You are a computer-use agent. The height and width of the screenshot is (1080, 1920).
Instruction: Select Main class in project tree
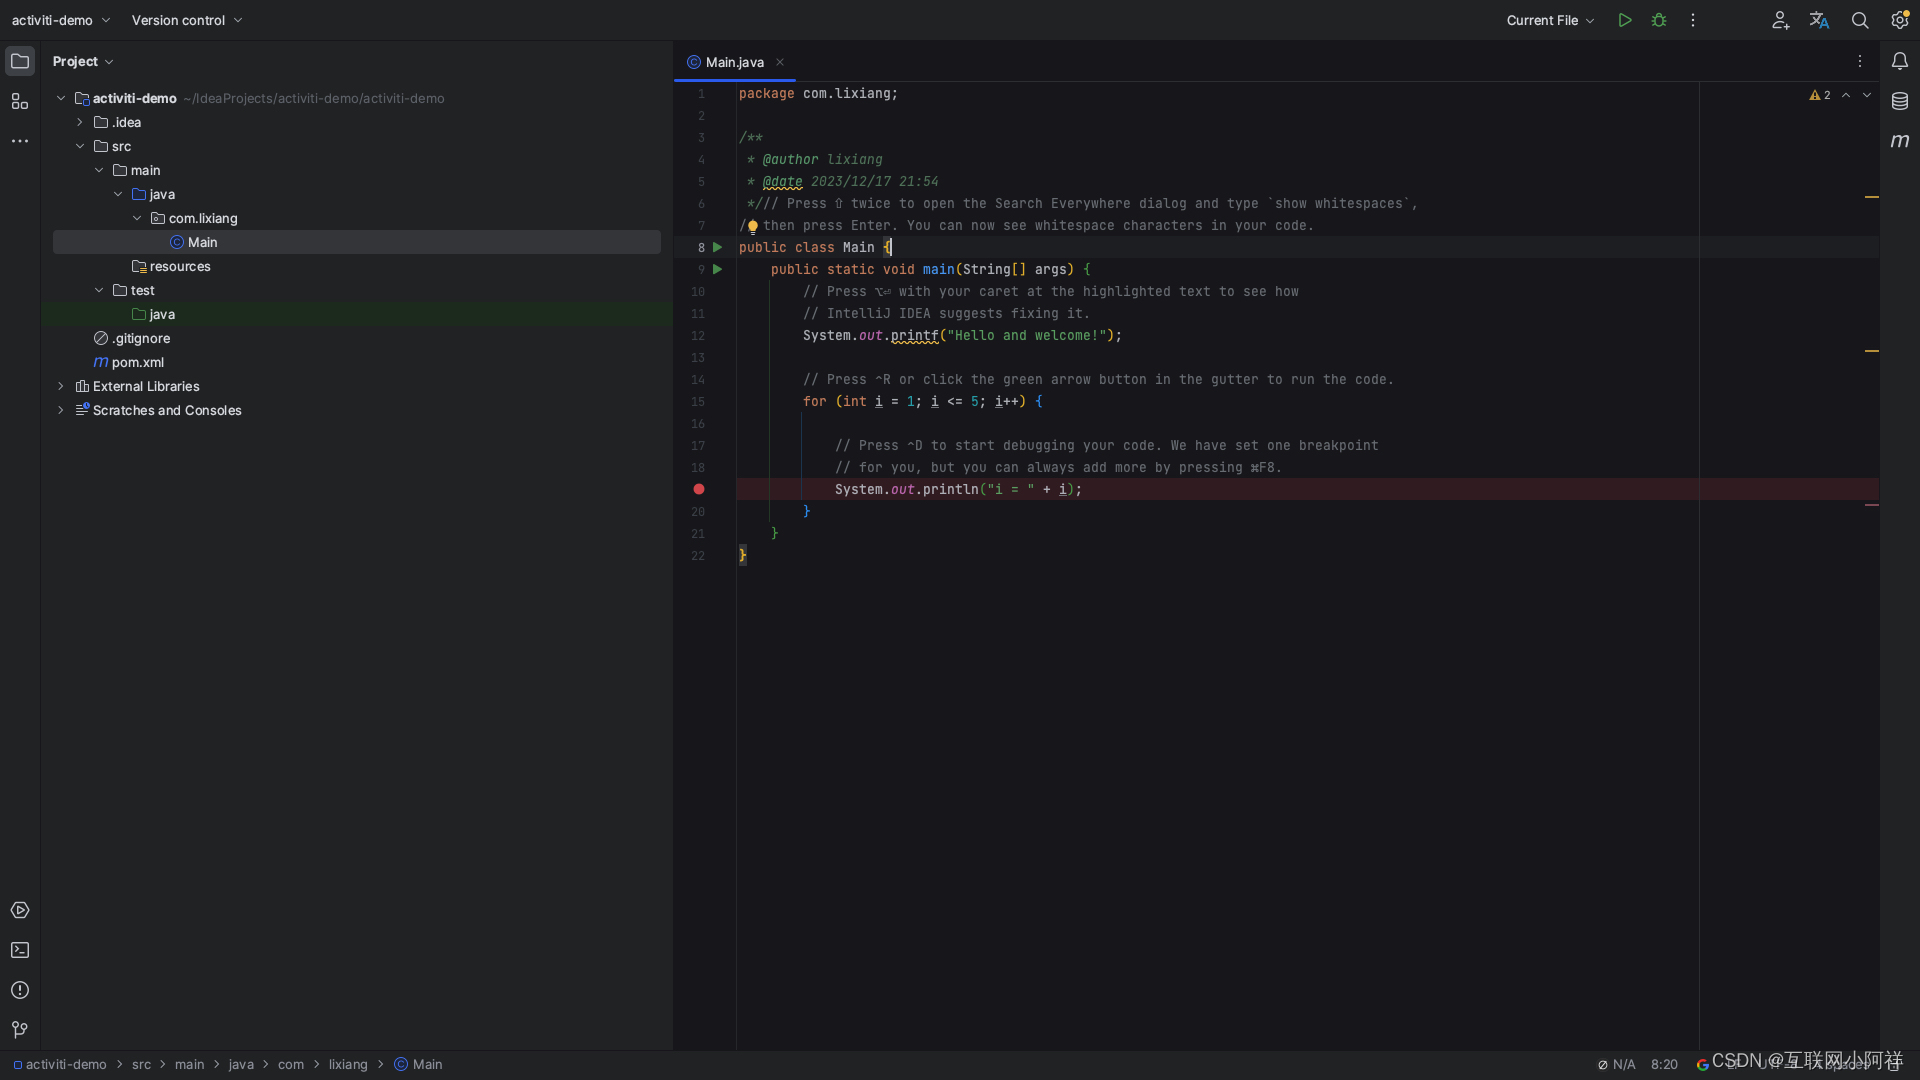[x=356, y=242]
